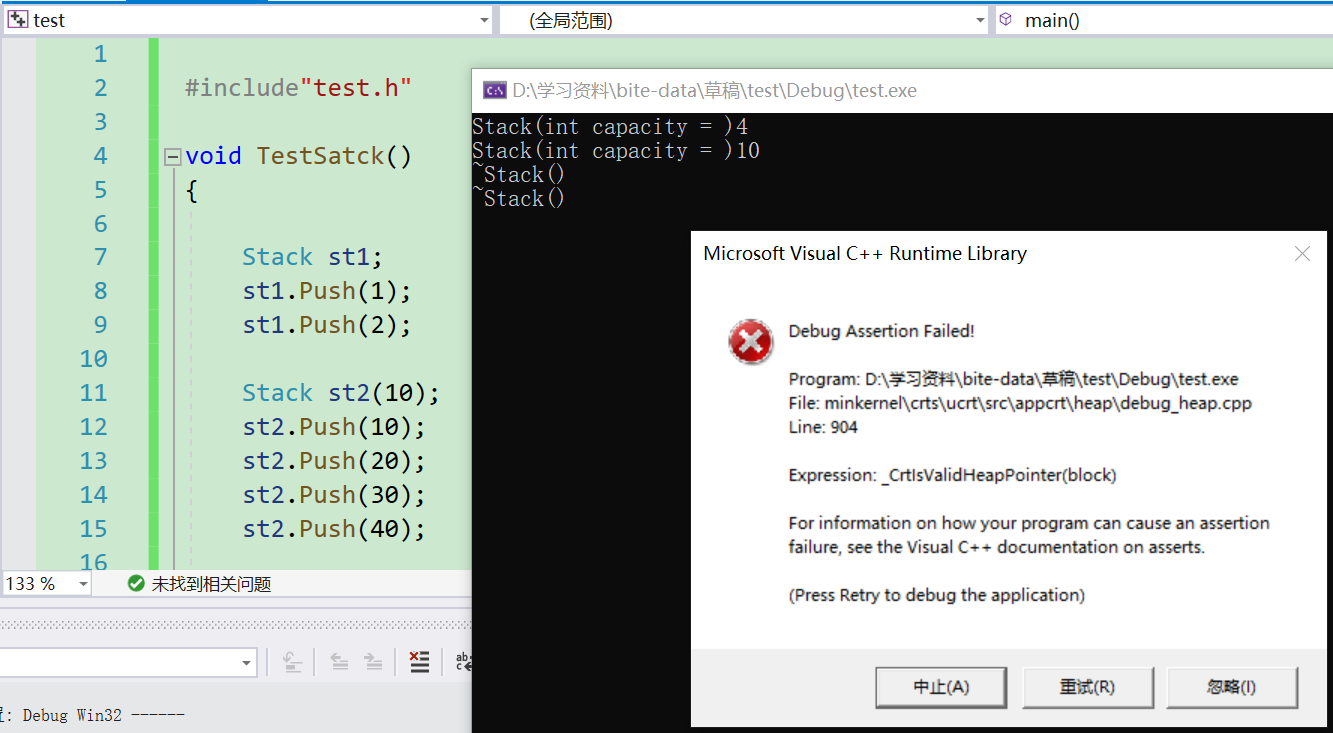Click the green checkmark no-issues status icon
The width and height of the screenshot is (1333, 733).
136,584
